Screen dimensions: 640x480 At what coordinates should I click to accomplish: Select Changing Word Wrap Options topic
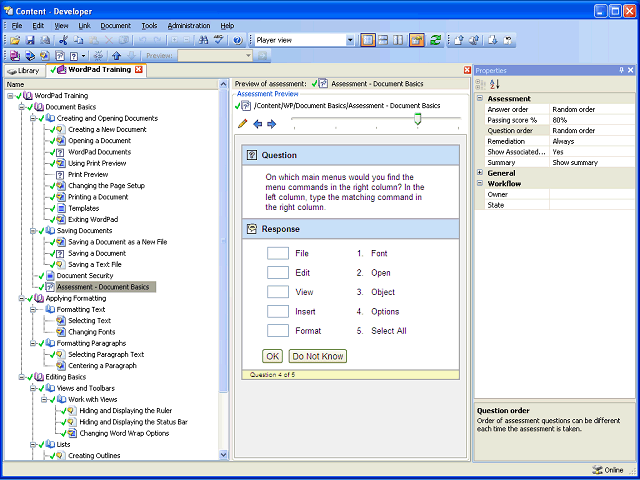coord(124,433)
